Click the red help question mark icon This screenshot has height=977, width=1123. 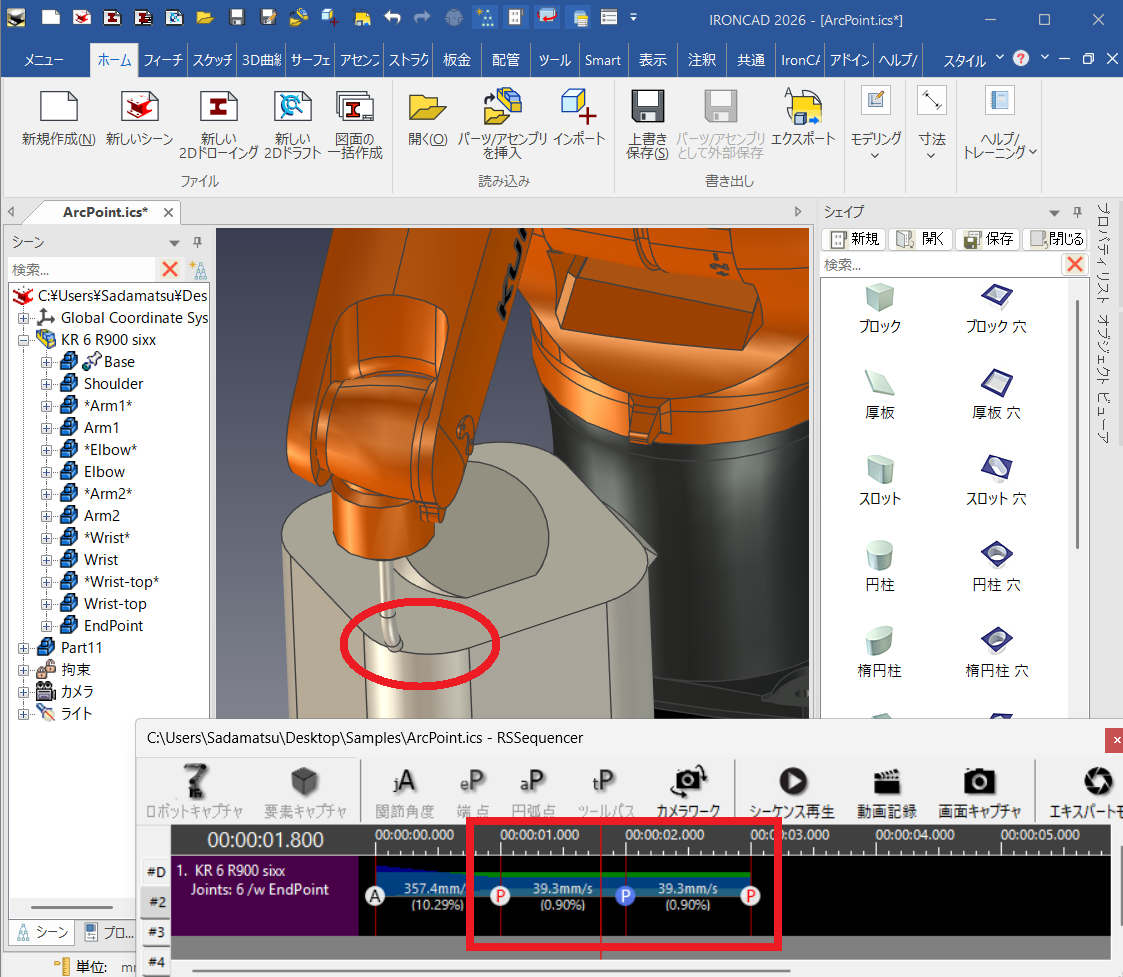1021,59
